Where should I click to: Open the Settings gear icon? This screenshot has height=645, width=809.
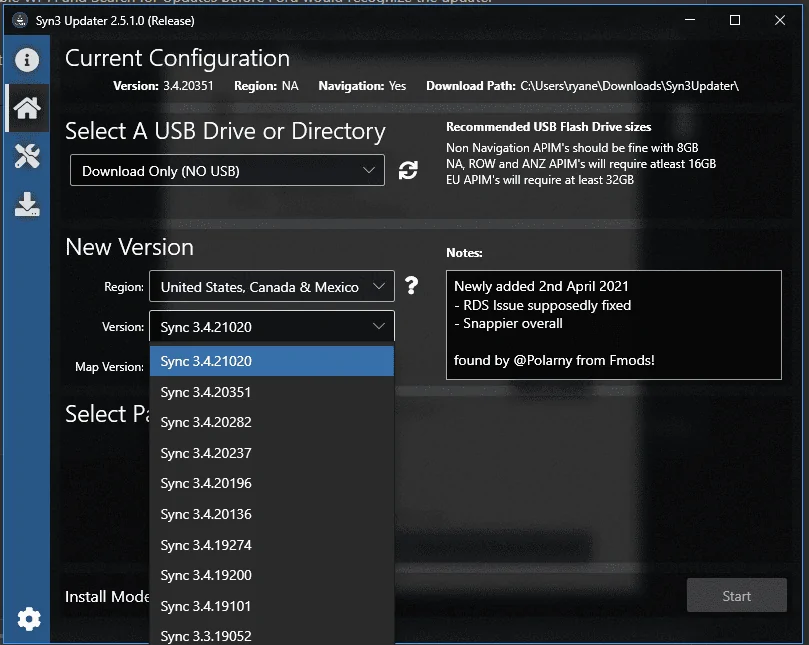28,618
